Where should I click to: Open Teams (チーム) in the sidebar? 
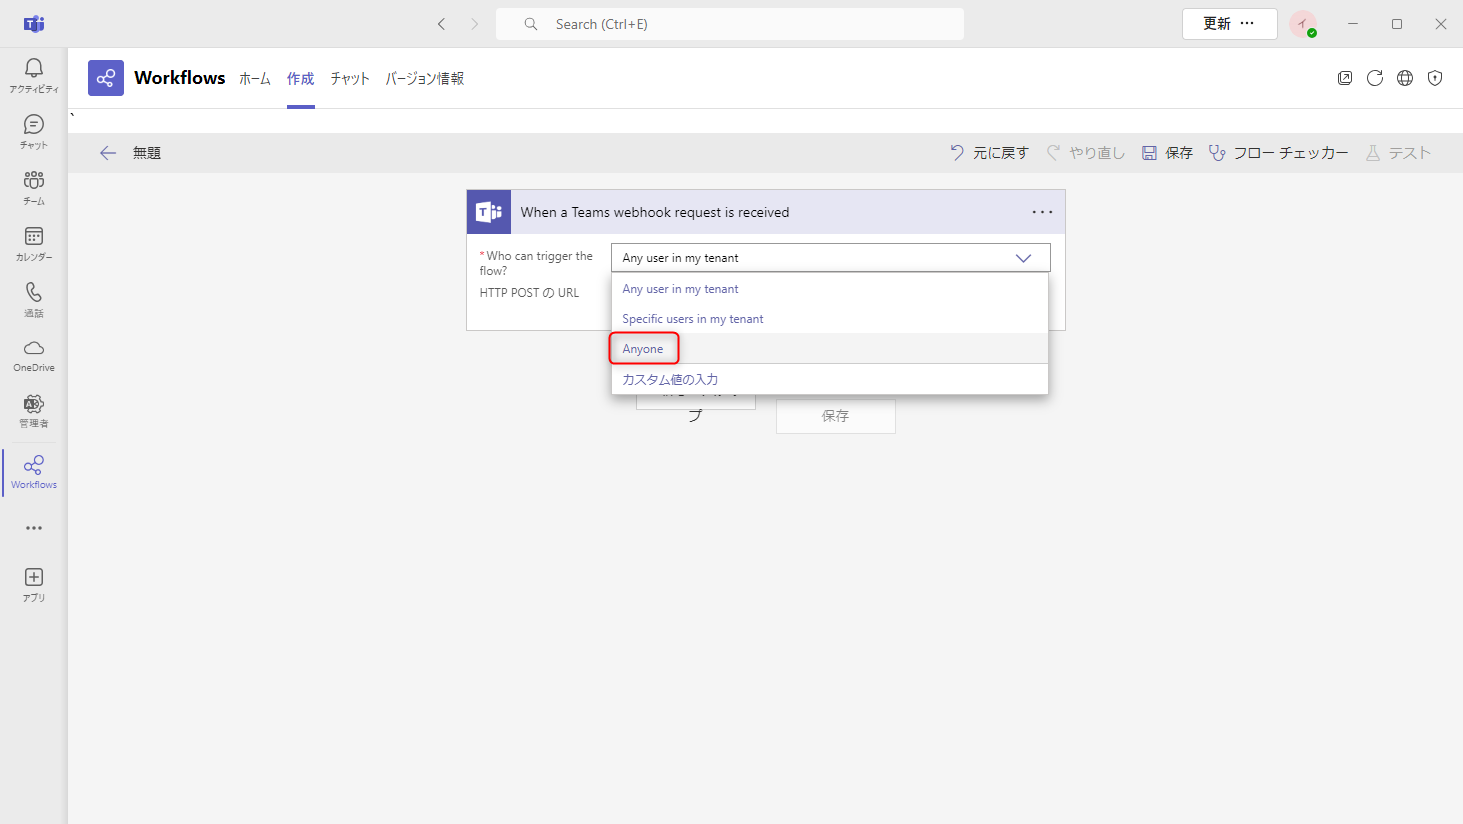(x=34, y=187)
